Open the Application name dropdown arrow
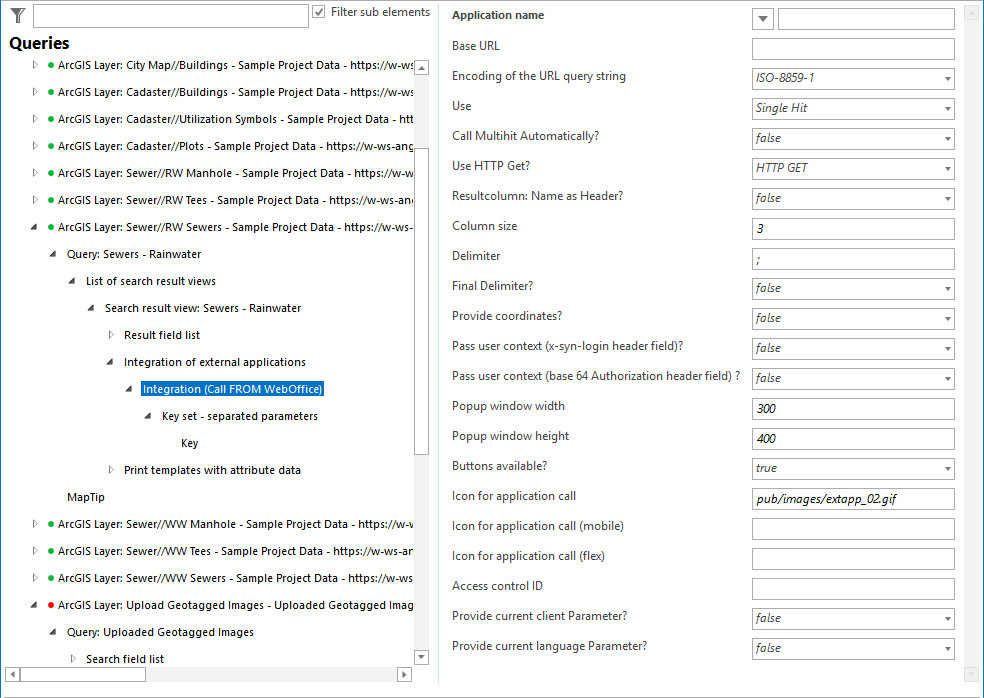This screenshot has height=698, width=984. click(763, 18)
